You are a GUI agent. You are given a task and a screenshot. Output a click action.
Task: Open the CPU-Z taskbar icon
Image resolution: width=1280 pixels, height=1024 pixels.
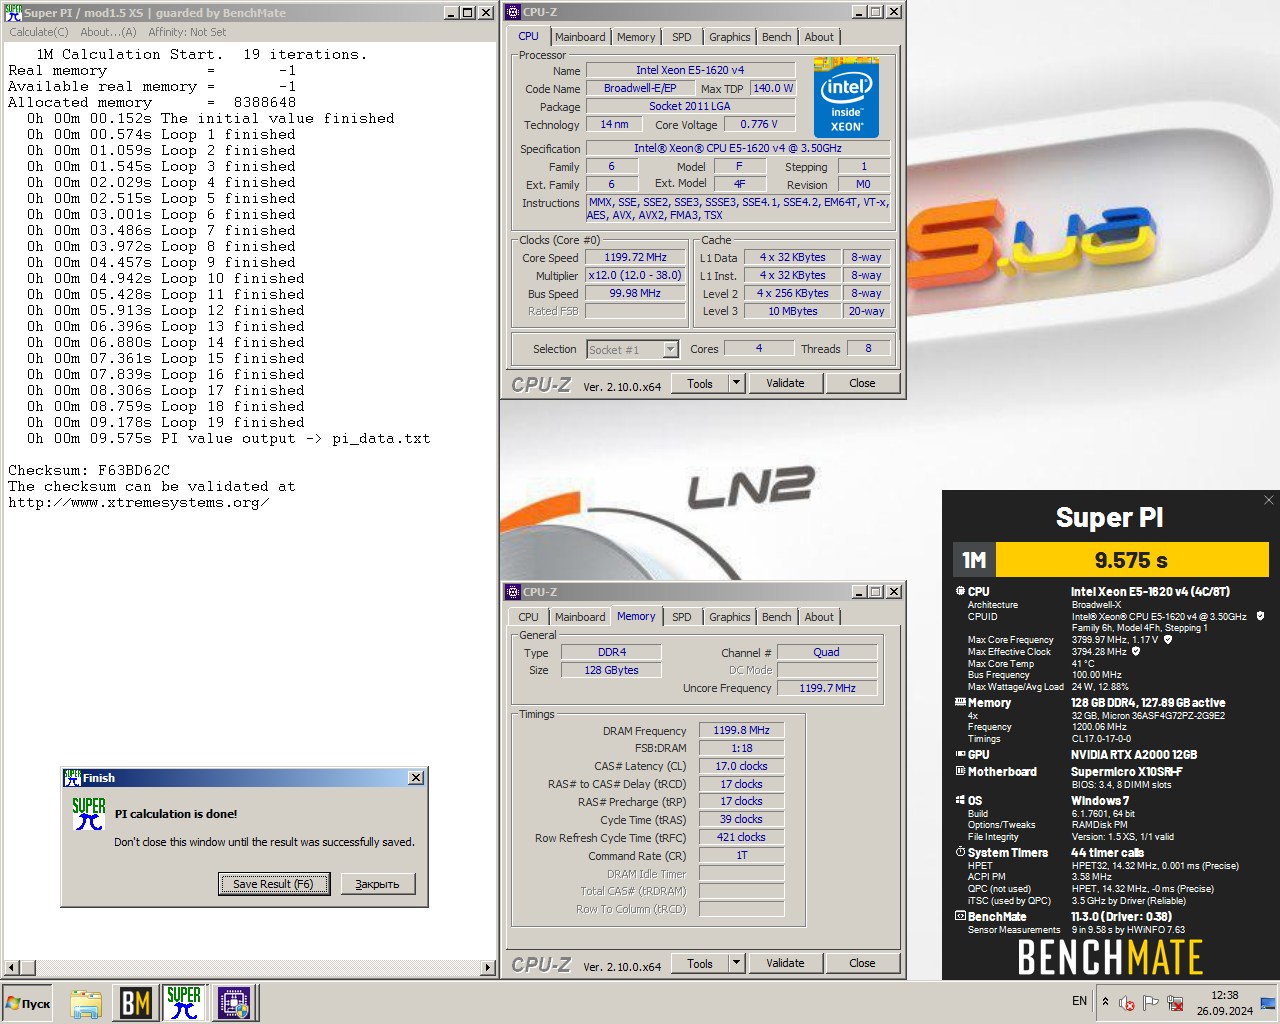pos(234,1003)
